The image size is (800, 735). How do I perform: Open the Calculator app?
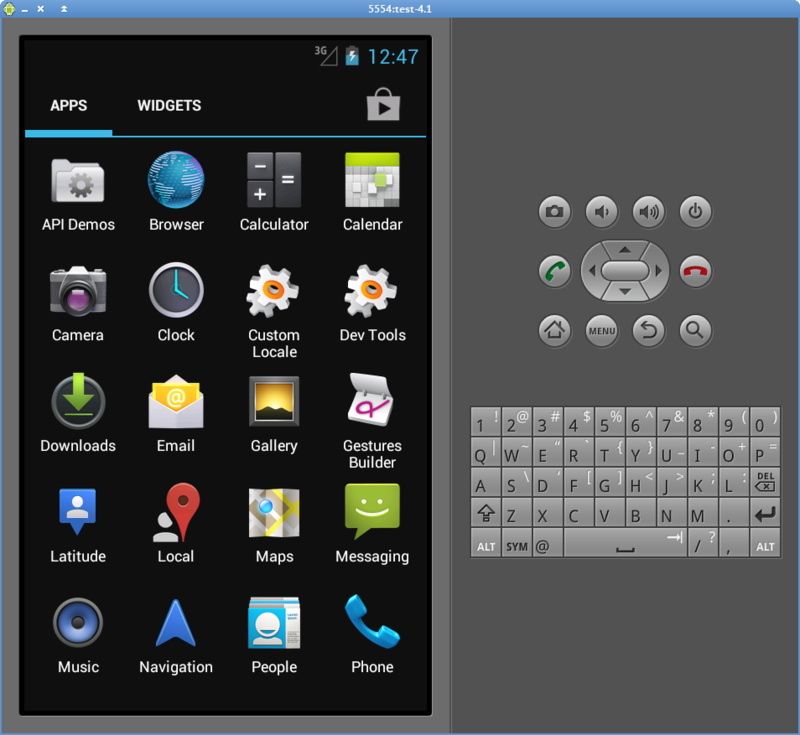pos(273,190)
